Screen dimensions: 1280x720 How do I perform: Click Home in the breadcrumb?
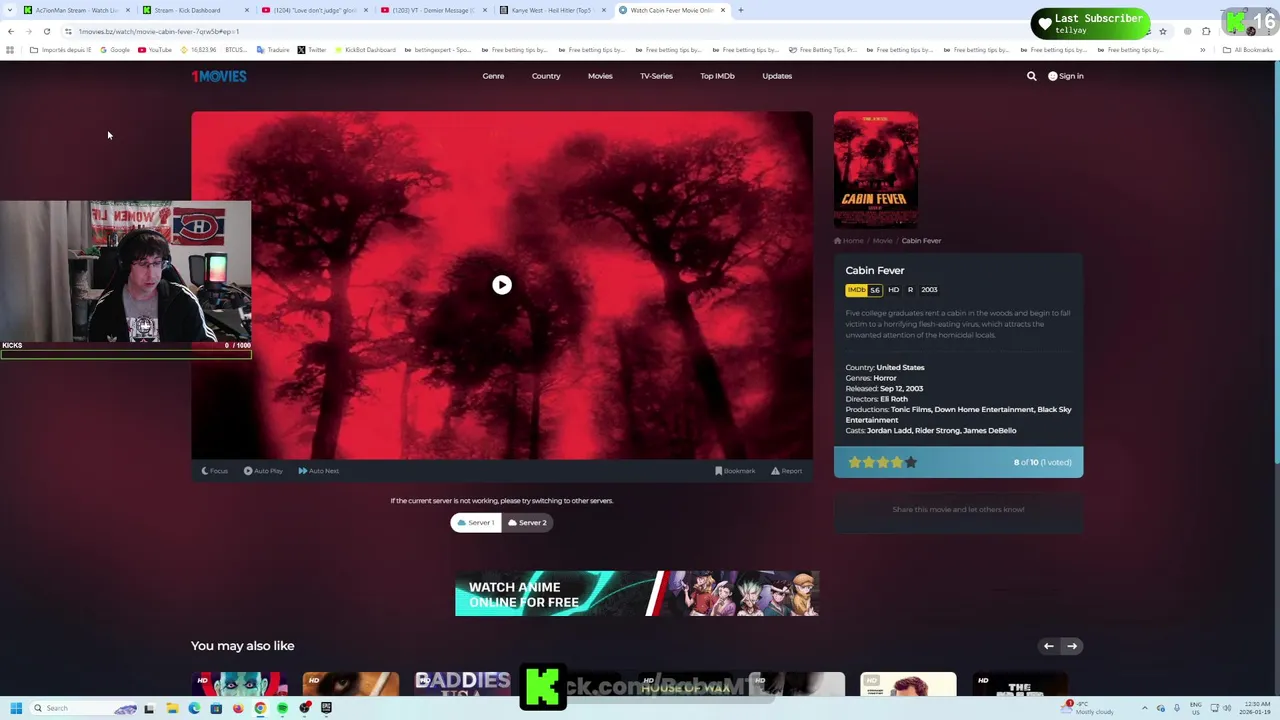[x=849, y=241]
